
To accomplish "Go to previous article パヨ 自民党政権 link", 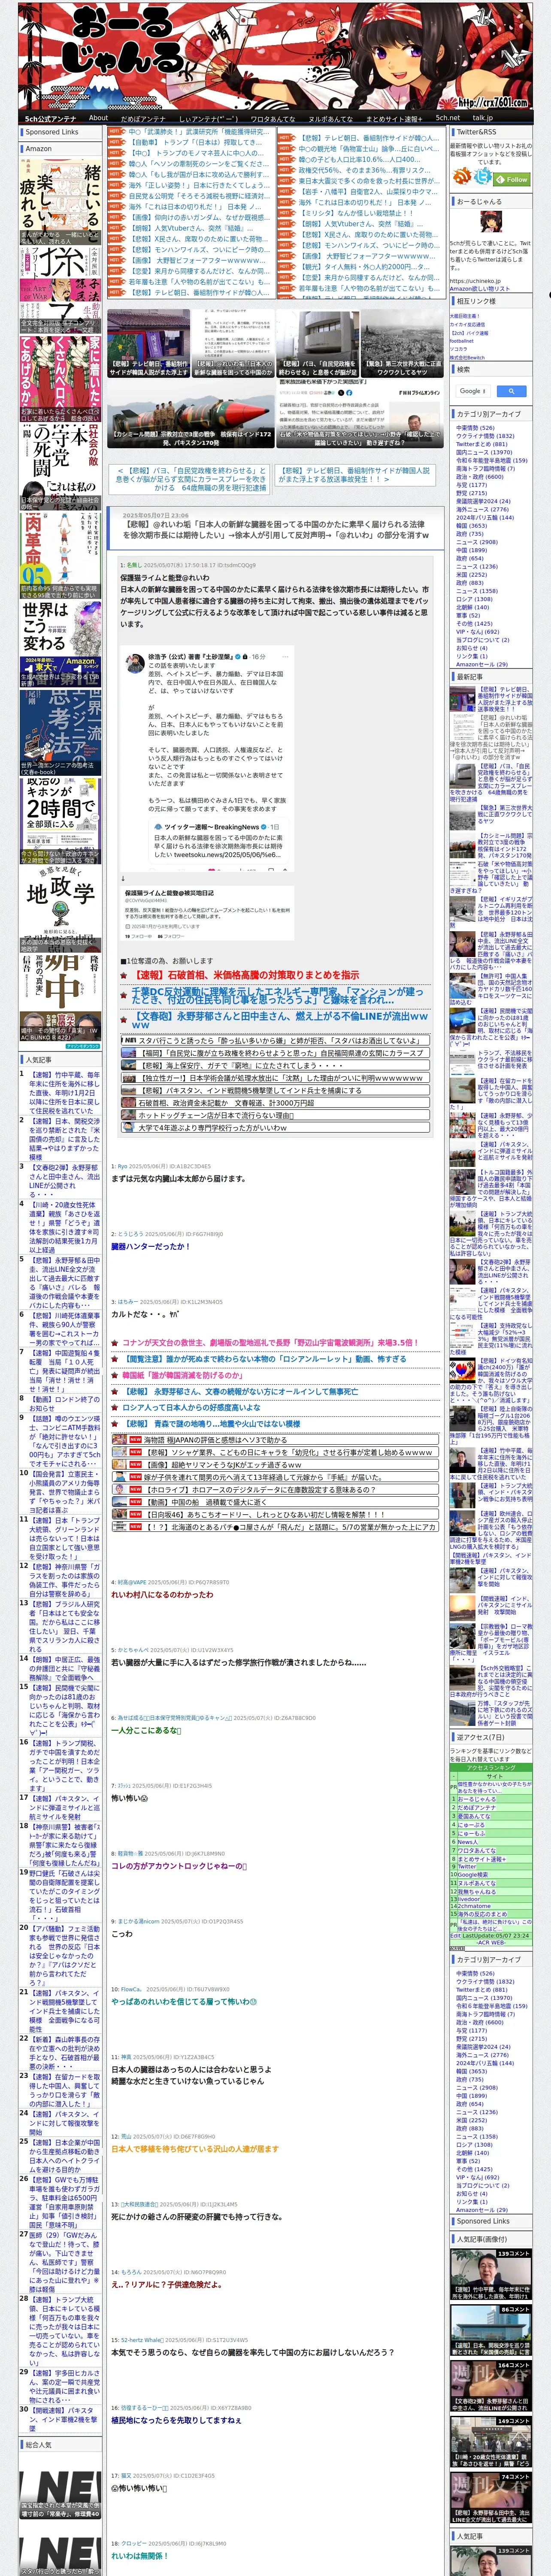I will click(x=190, y=479).
